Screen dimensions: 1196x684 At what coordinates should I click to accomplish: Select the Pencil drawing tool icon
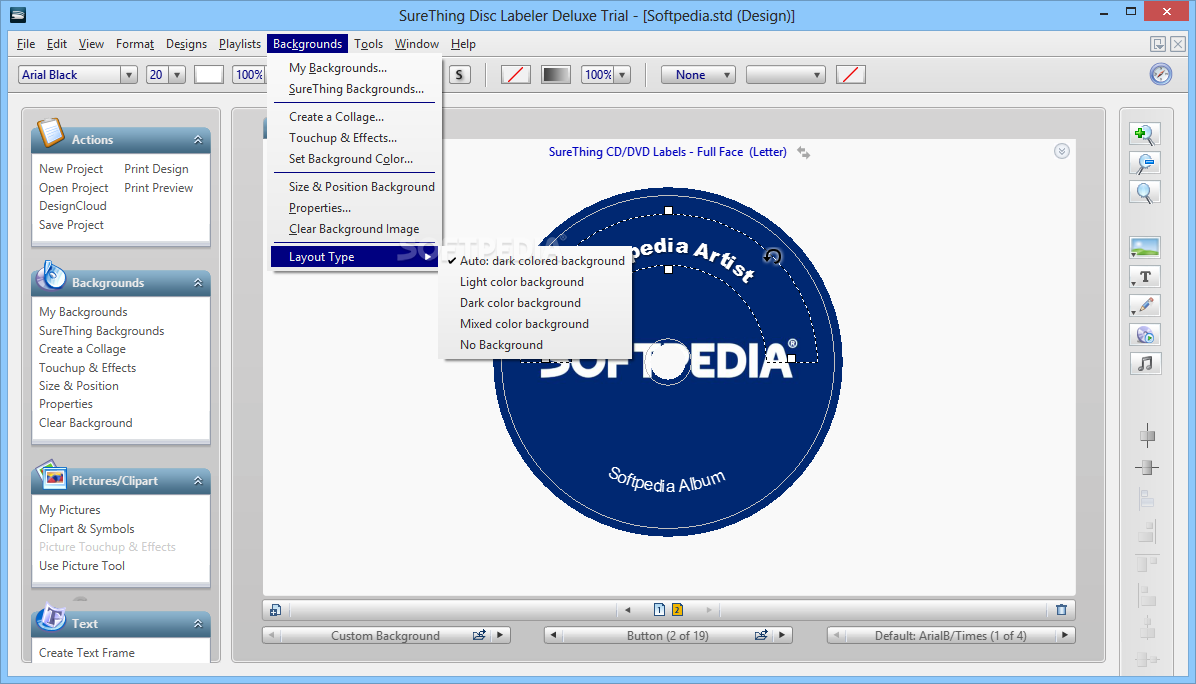pyautogui.click(x=1144, y=306)
